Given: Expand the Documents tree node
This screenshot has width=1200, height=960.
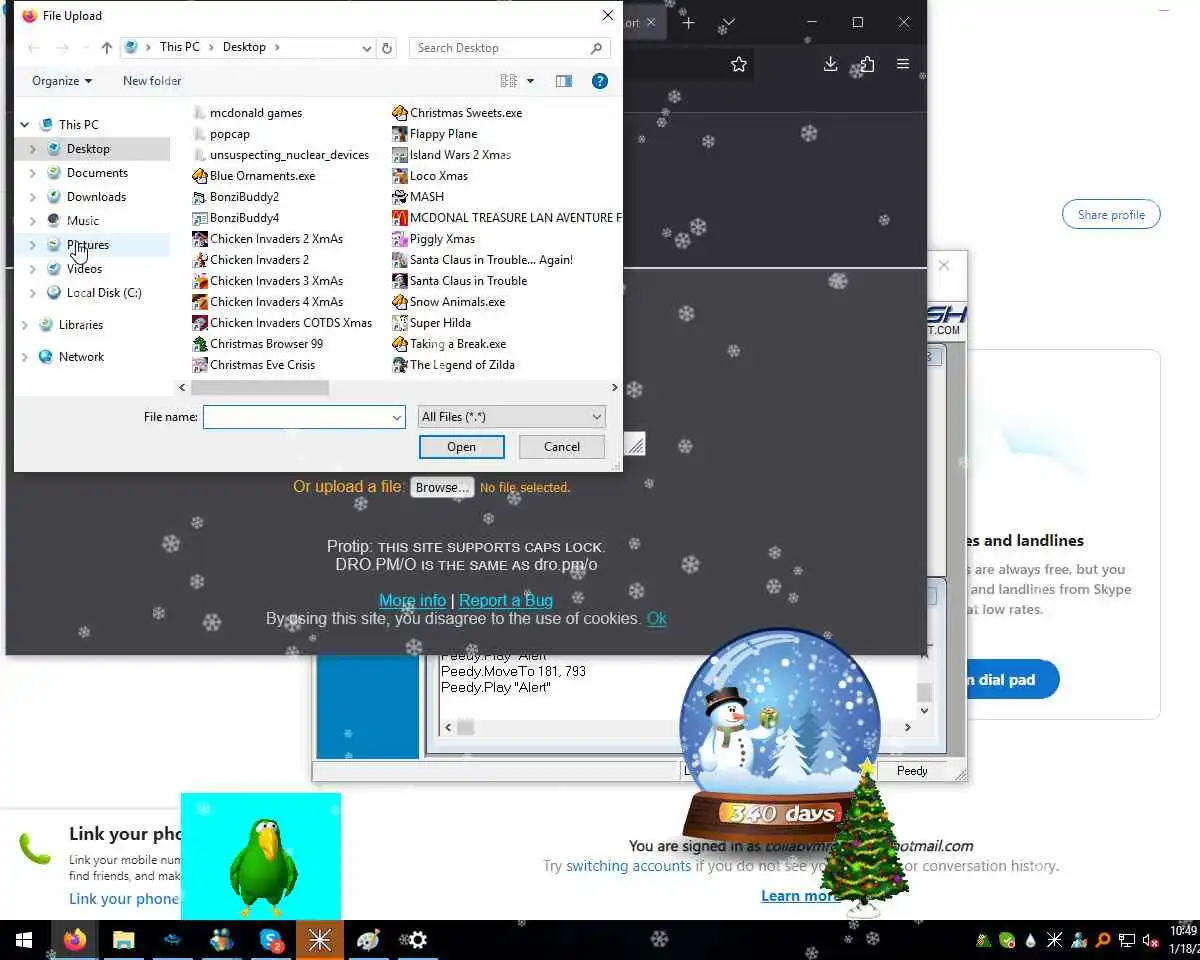Looking at the screenshot, I should (33, 173).
